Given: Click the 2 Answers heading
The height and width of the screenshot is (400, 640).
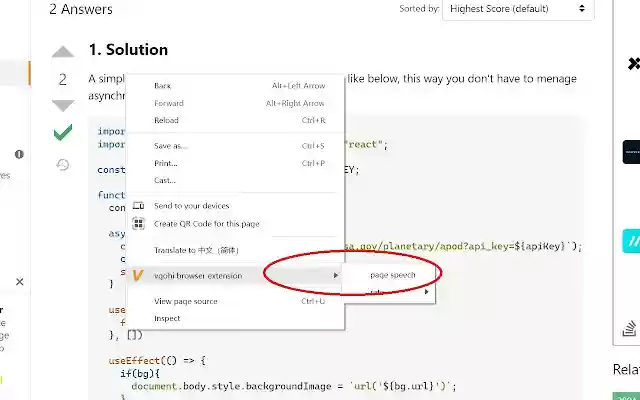Looking at the screenshot, I should tap(81, 9).
